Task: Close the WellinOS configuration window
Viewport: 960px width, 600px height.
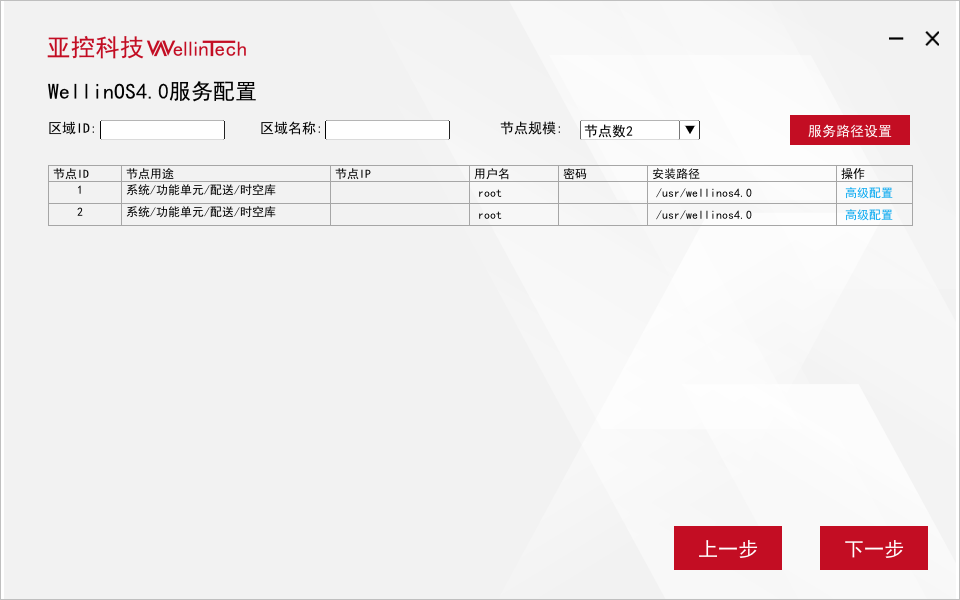Action: pos(932,39)
